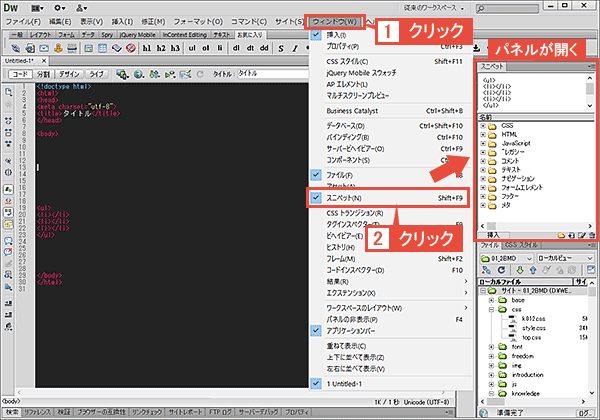Click the red circular no-symbol icon in Insert bar
This screenshot has height=420, width=600.
(x=131, y=48)
